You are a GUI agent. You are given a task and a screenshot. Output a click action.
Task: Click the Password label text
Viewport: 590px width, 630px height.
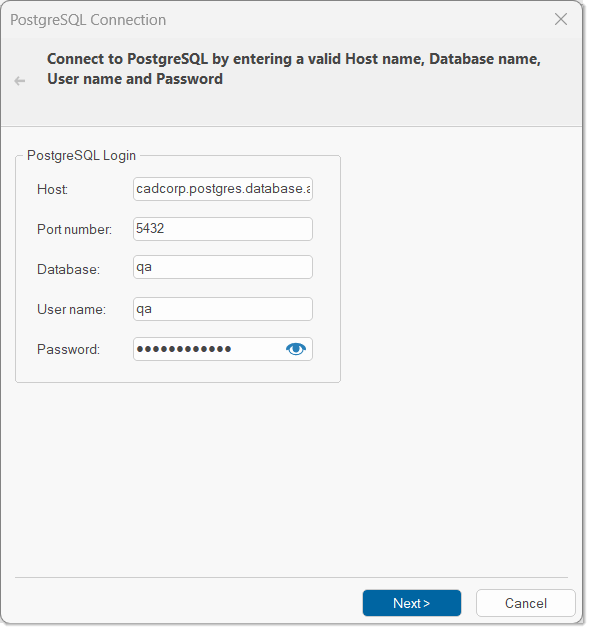(x=68, y=350)
